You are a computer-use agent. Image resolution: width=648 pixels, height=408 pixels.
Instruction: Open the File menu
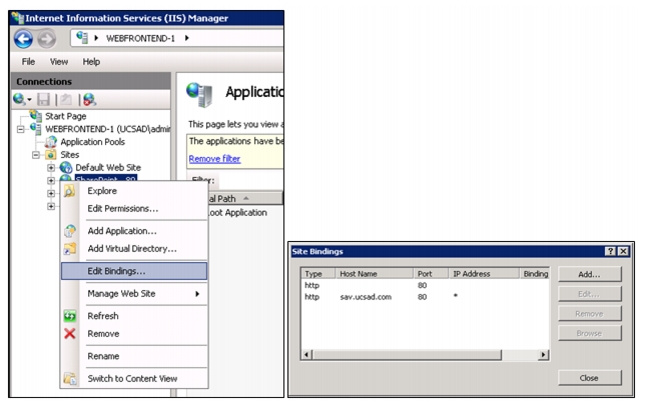coord(28,62)
